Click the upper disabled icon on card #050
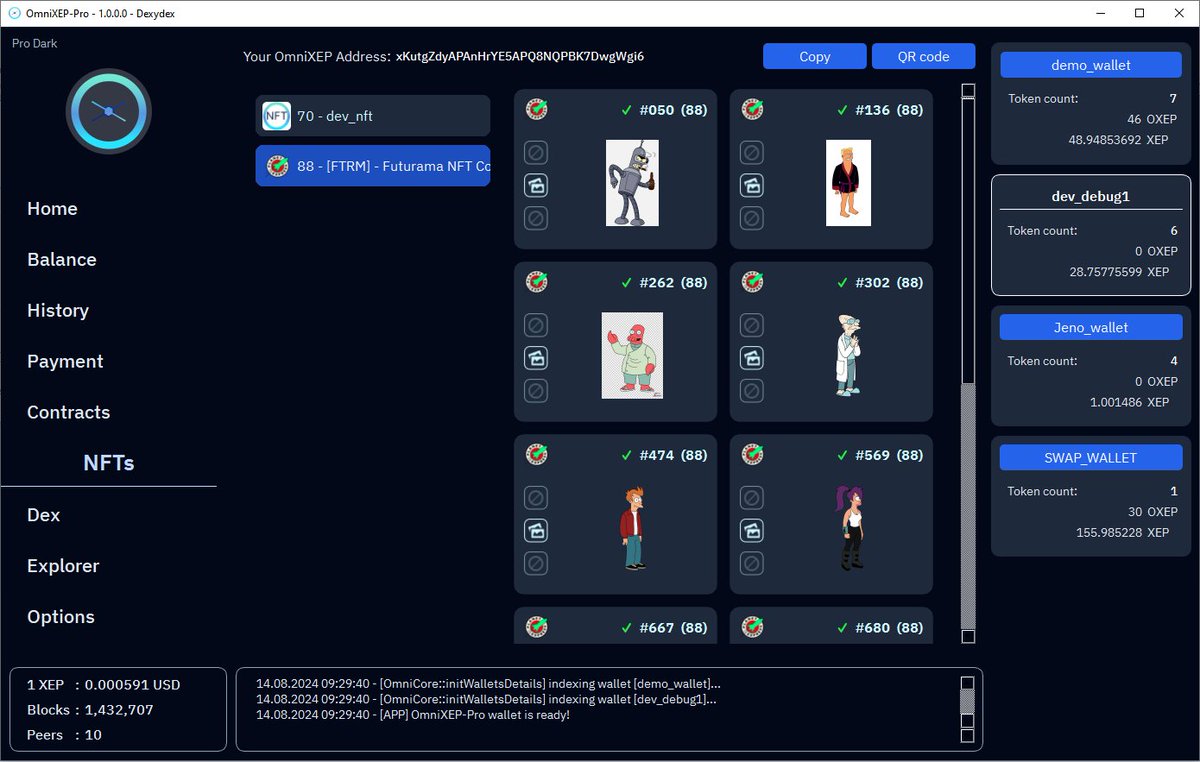Image resolution: width=1200 pixels, height=762 pixels. point(536,153)
